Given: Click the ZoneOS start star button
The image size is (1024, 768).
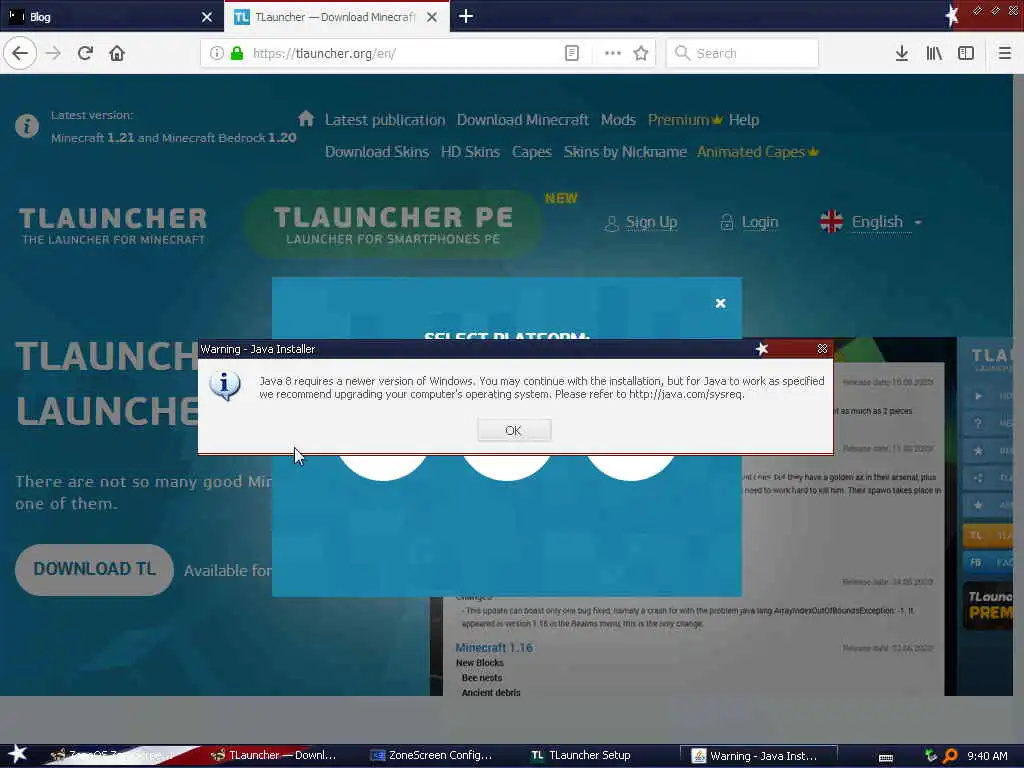Looking at the screenshot, I should coord(17,754).
